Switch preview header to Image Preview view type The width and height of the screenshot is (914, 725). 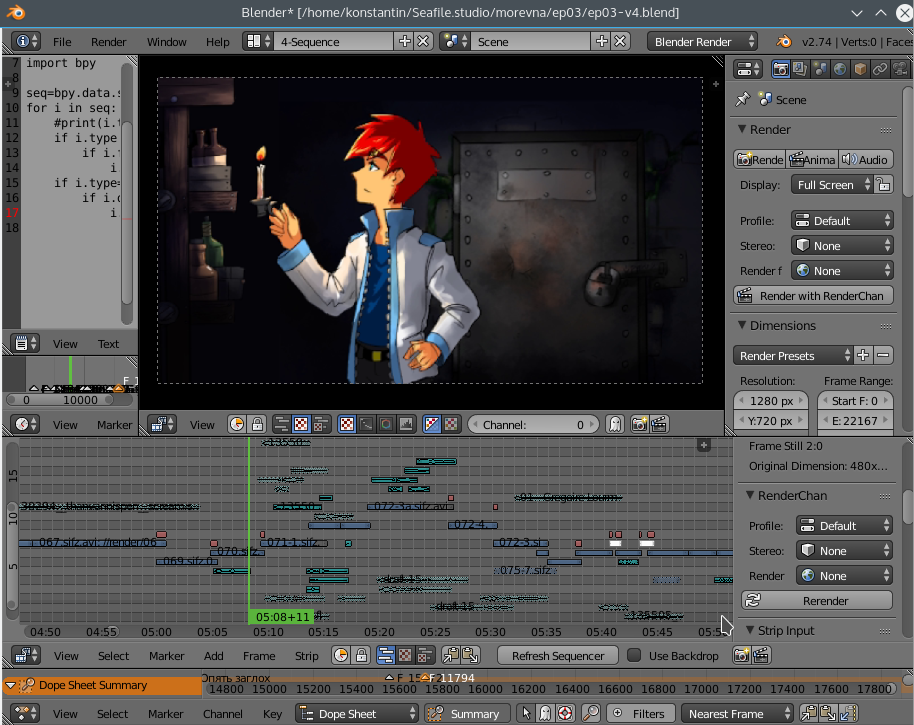pyautogui.click(x=301, y=424)
